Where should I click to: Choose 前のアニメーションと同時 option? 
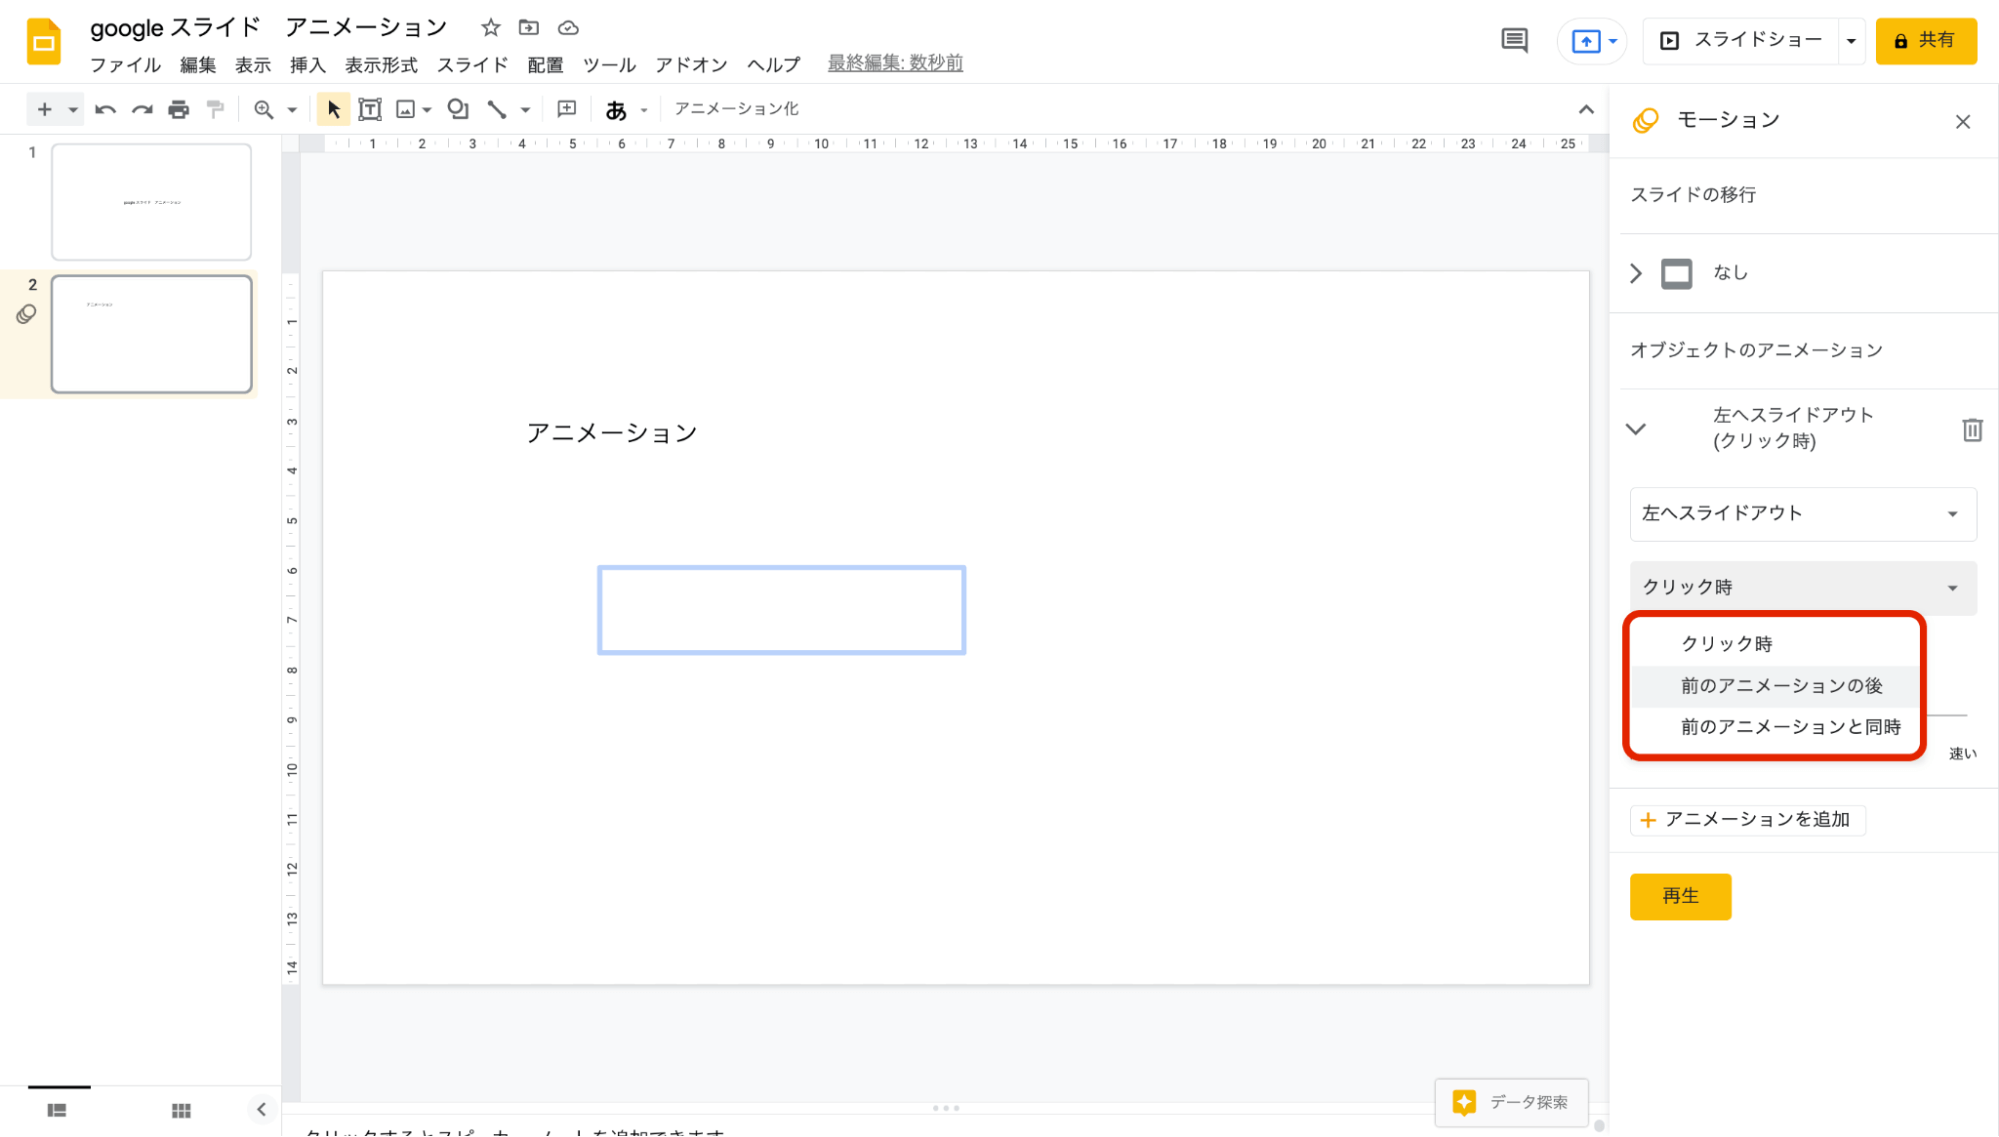pos(1775,727)
